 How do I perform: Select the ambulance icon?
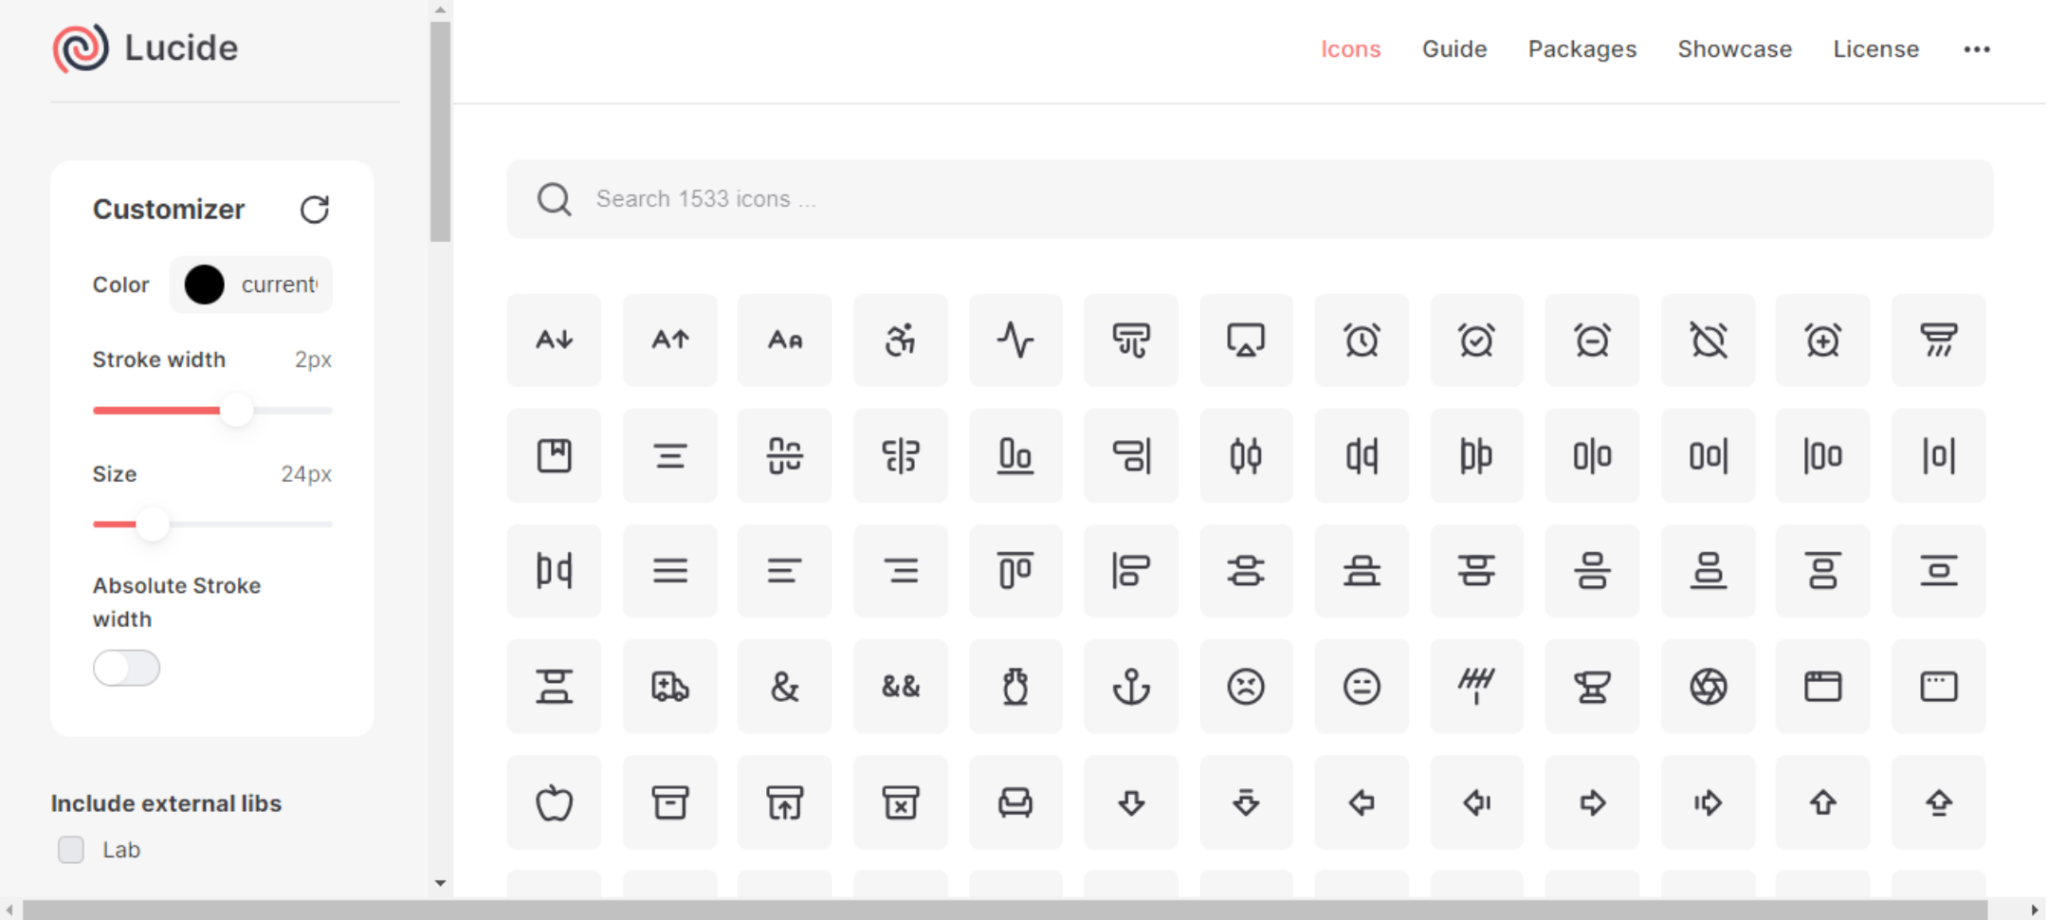coord(669,686)
